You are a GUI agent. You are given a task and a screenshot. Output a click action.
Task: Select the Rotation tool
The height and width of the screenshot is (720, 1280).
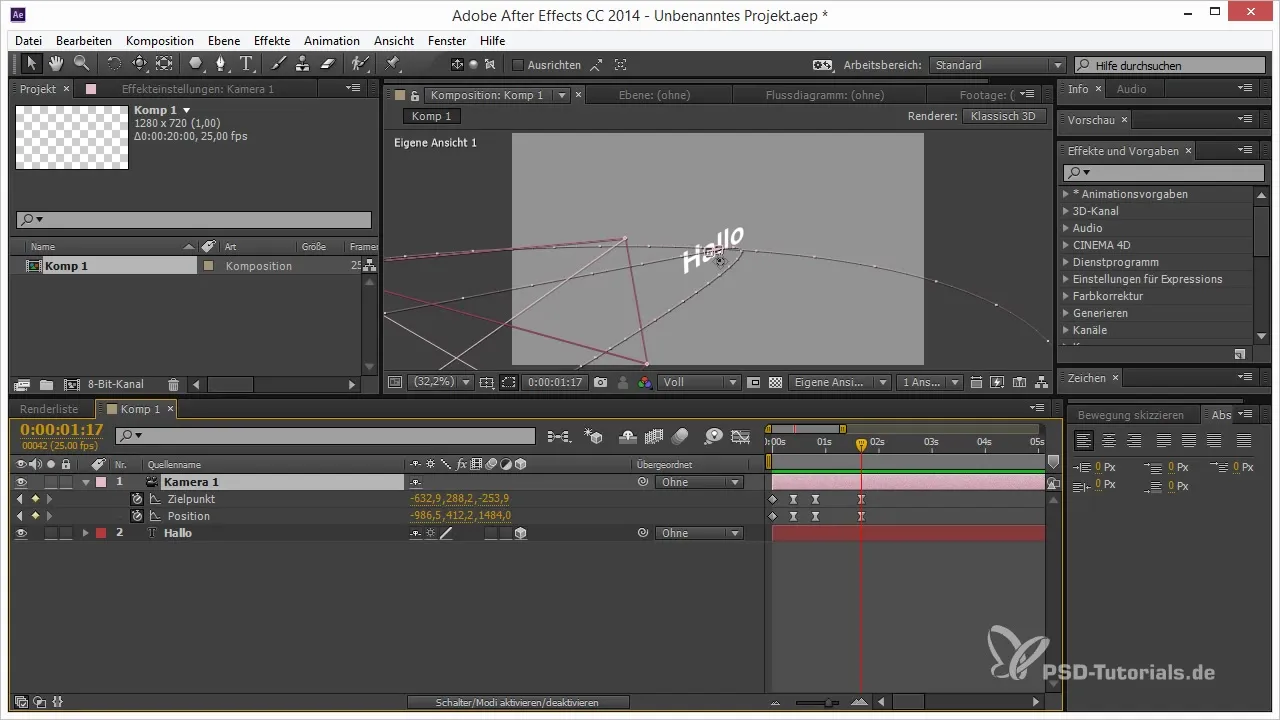click(114, 64)
